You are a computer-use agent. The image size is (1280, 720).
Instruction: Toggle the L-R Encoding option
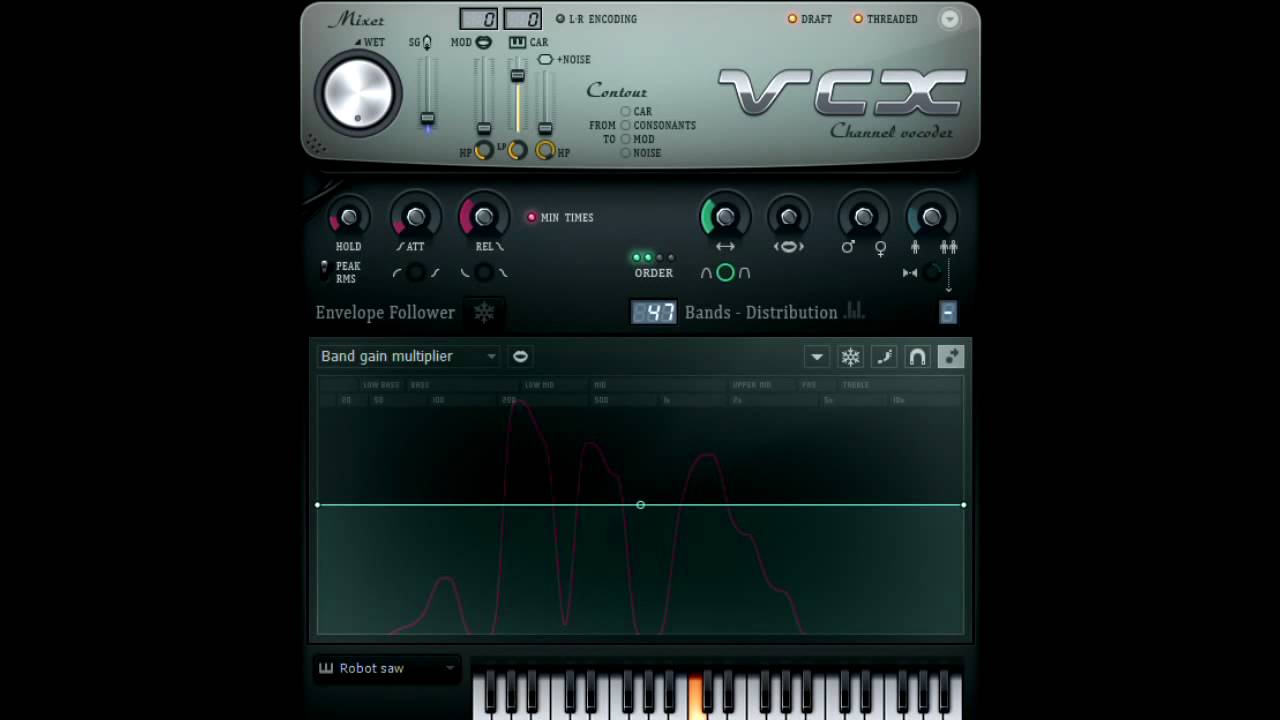(x=560, y=19)
